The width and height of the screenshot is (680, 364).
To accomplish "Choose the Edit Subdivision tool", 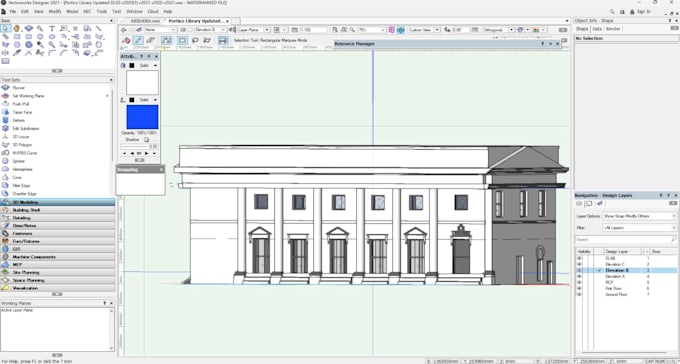I will [x=26, y=128].
